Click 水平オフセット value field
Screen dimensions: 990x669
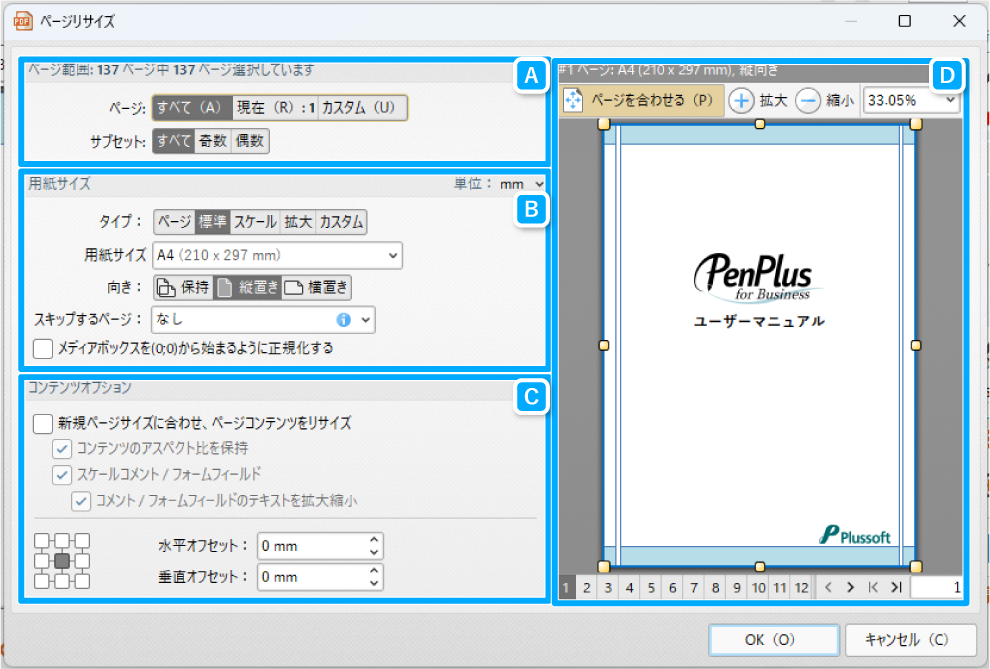pyautogui.click(x=311, y=547)
